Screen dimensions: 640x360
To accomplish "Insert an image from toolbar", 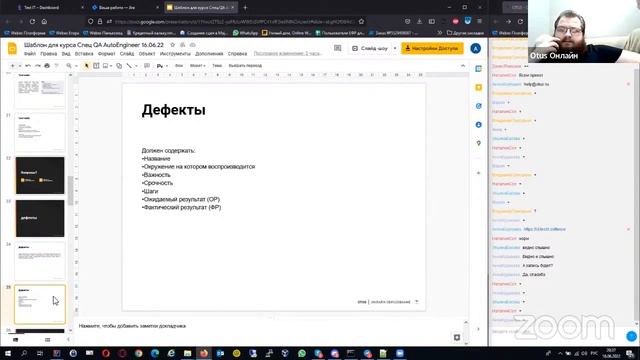I will pyautogui.click(x=106, y=66).
